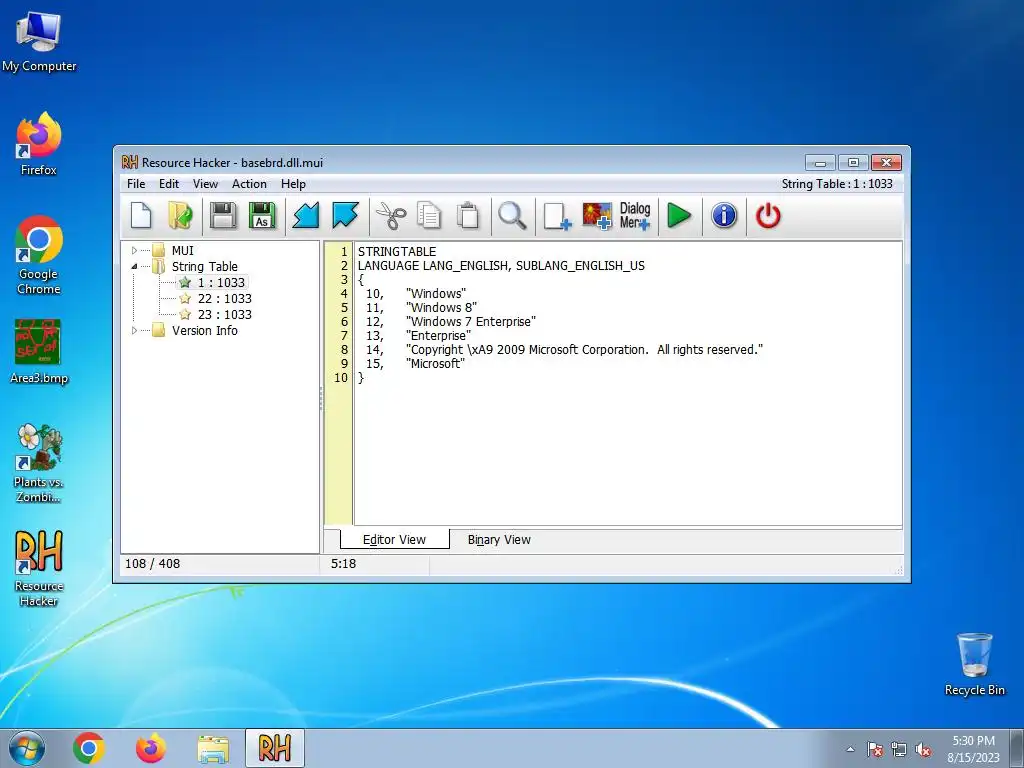The width and height of the screenshot is (1024, 768).
Task: Click the Copy pages icon
Action: [429, 216]
